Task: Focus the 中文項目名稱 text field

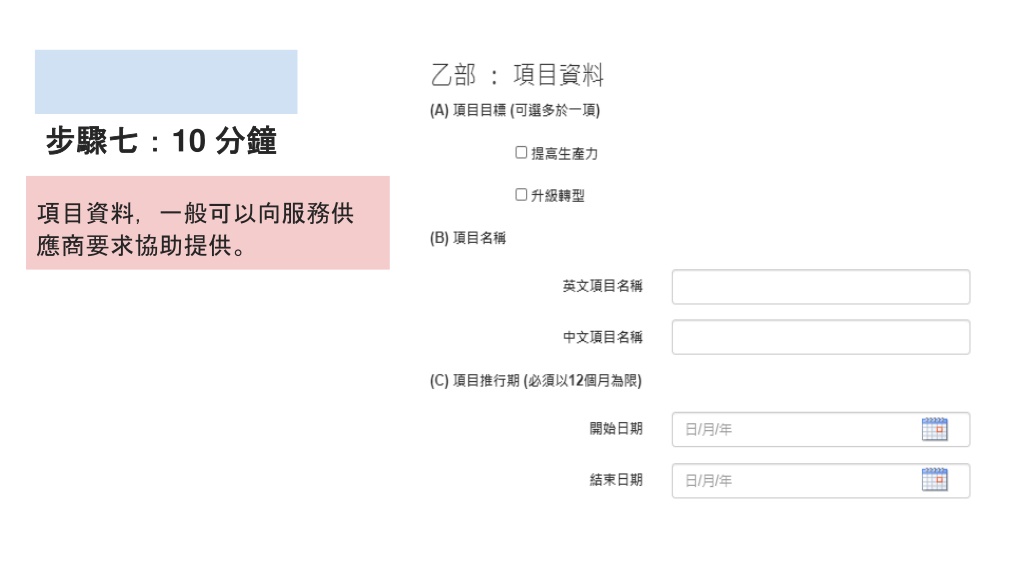Action: (x=821, y=337)
